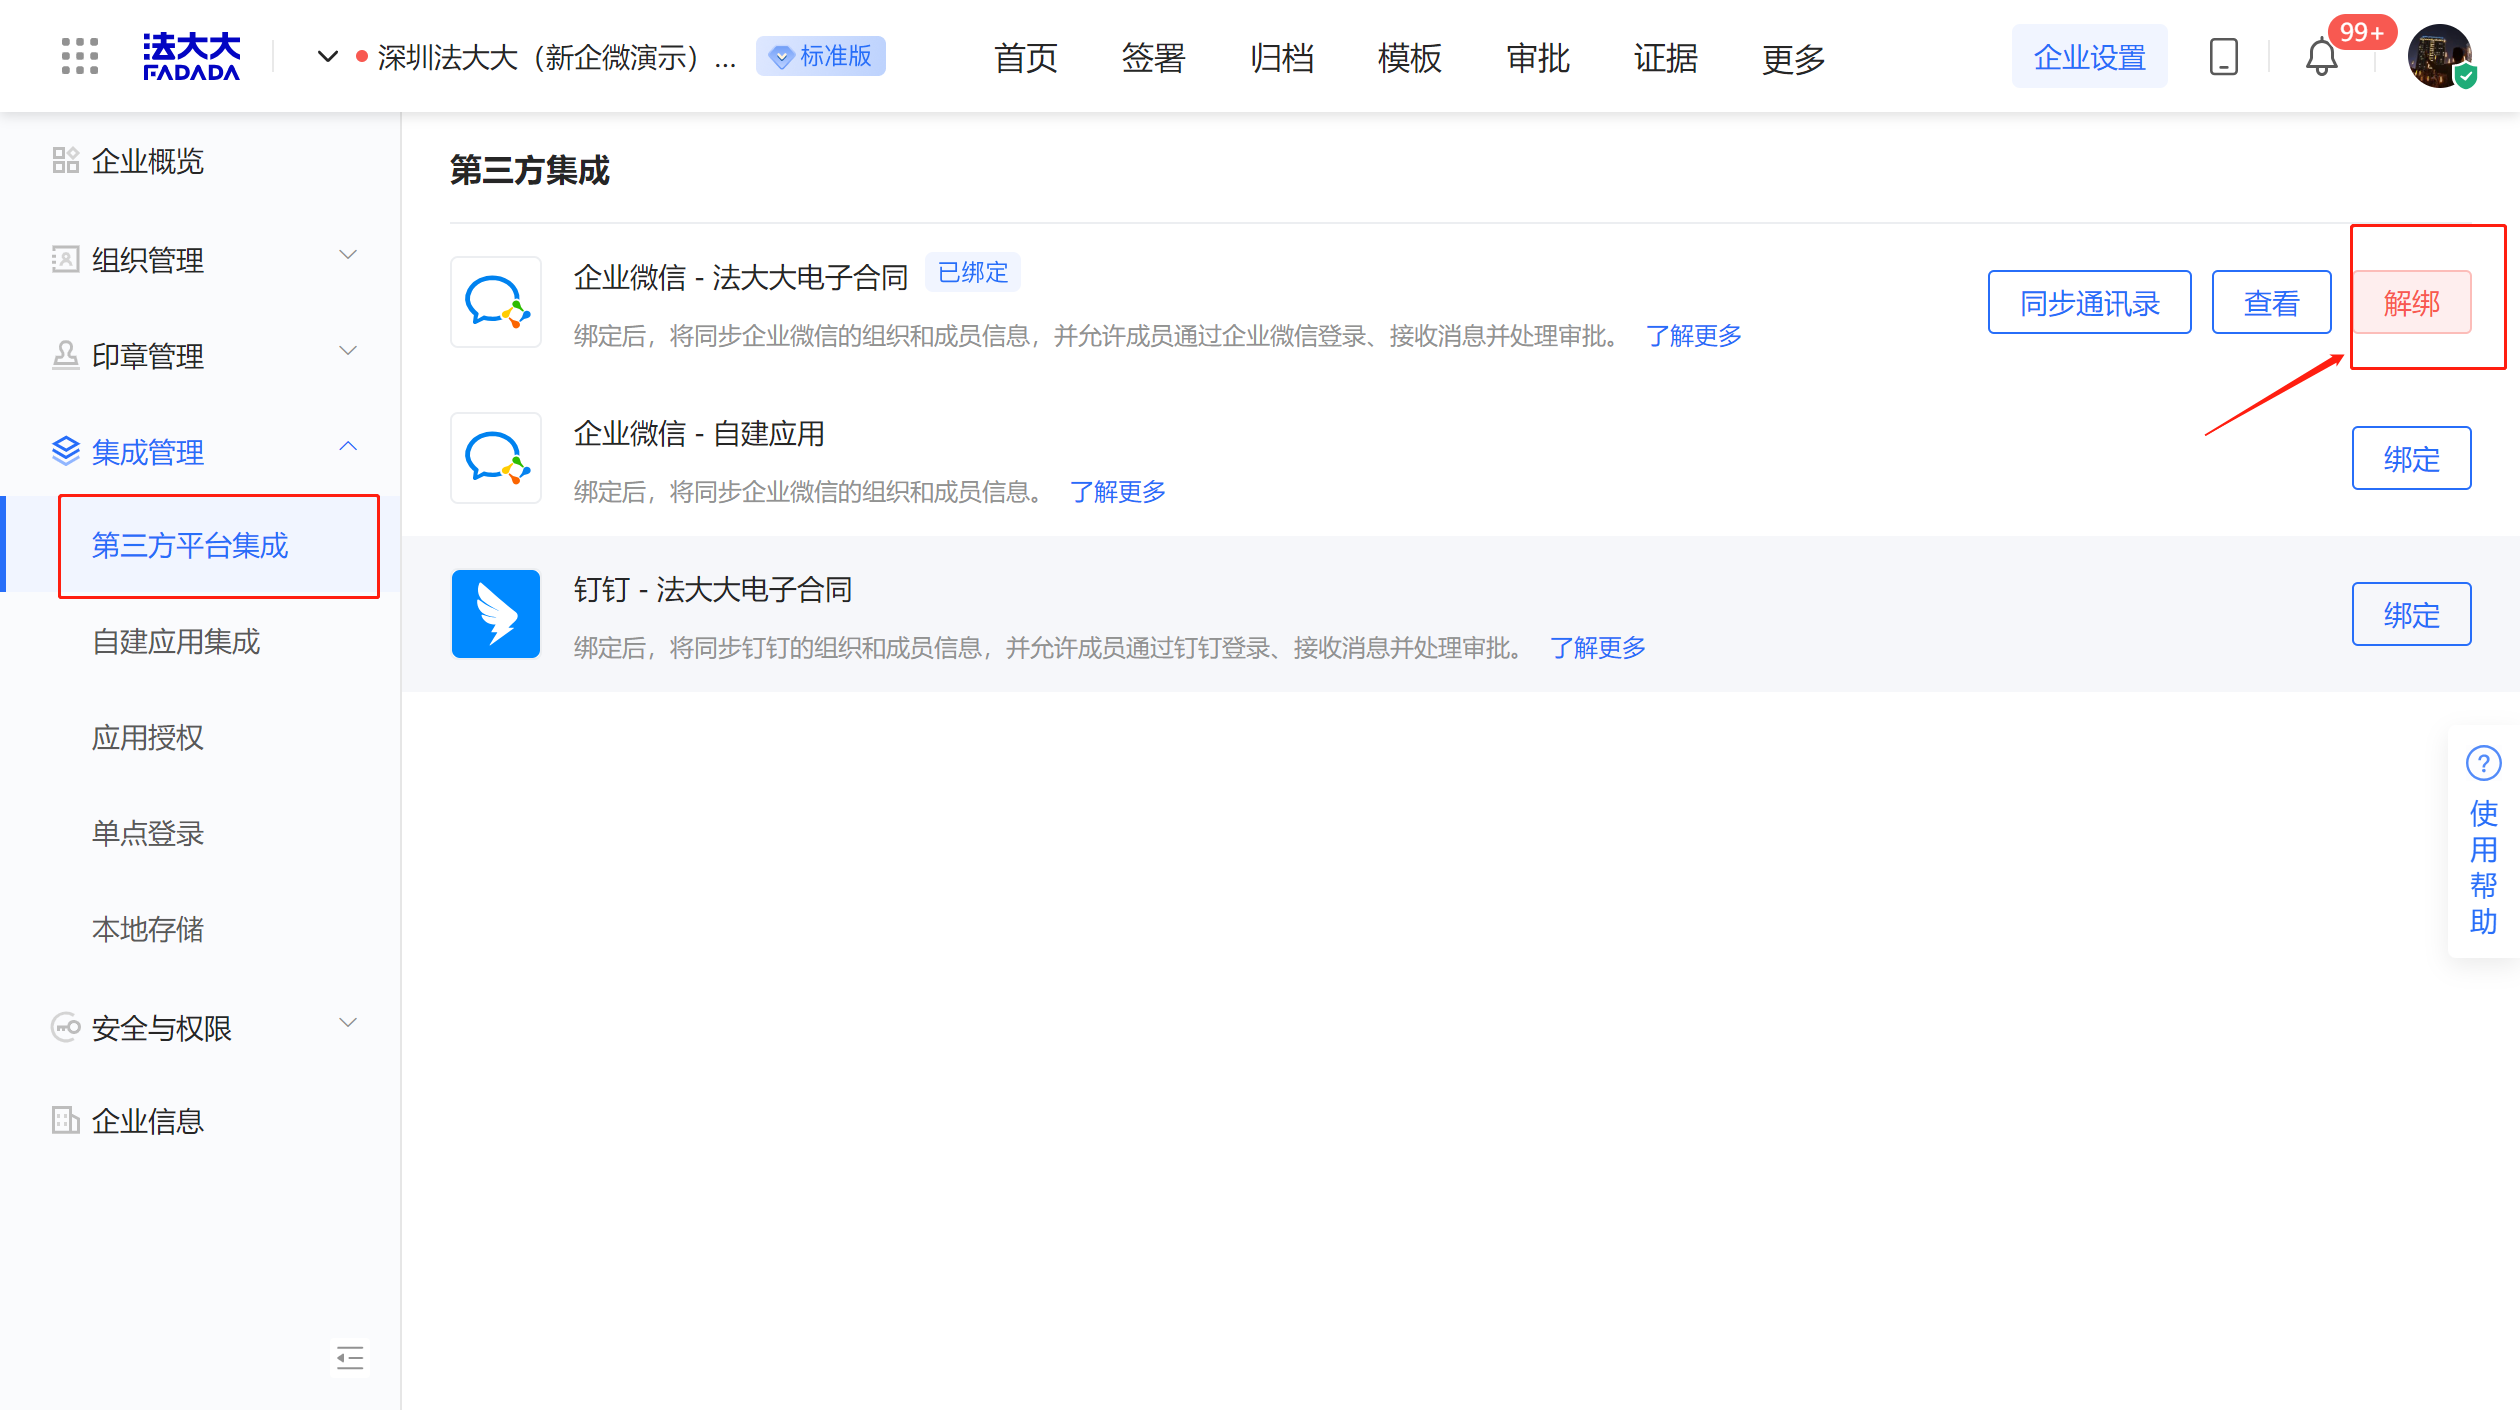Click 绑定 for 企业微信 自建应用
The height and width of the screenshot is (1410, 2520).
tap(2412, 458)
